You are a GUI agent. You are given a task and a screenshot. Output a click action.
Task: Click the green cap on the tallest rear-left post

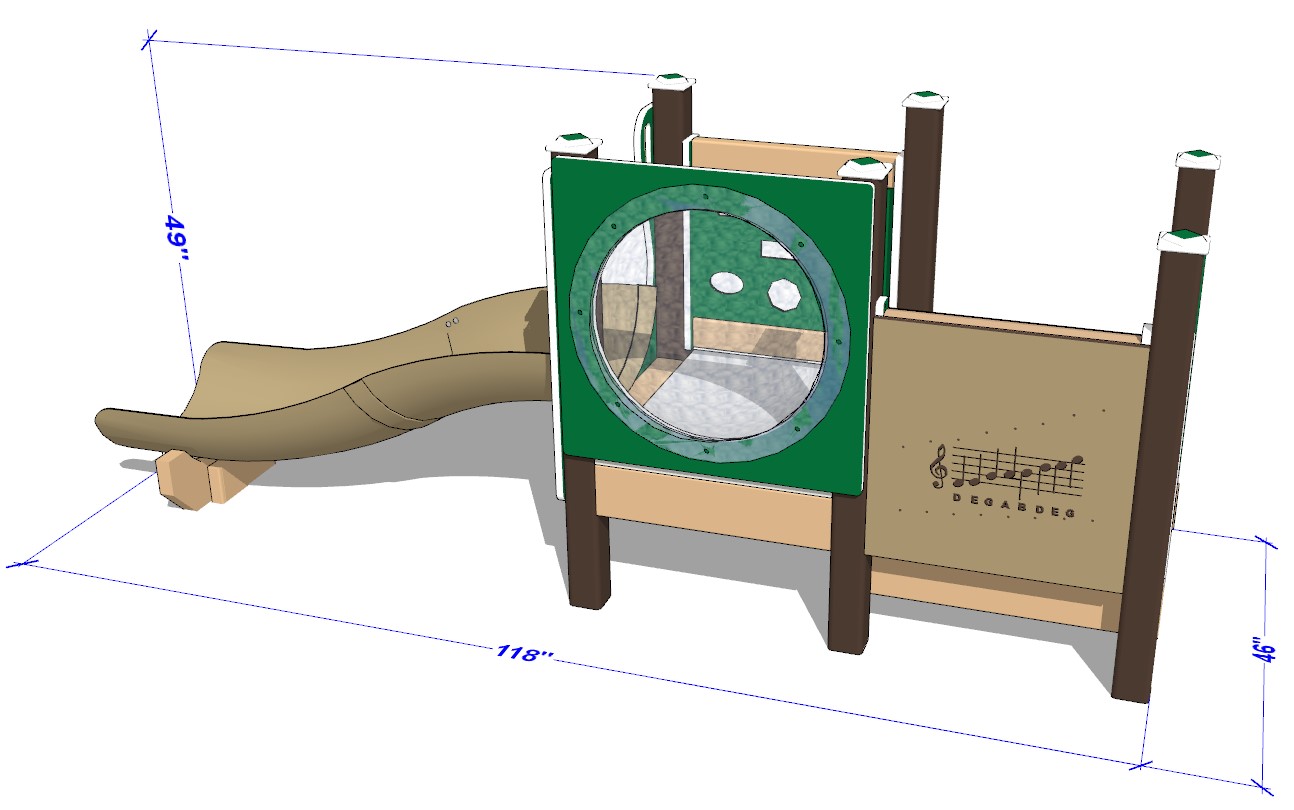pyautogui.click(x=671, y=80)
